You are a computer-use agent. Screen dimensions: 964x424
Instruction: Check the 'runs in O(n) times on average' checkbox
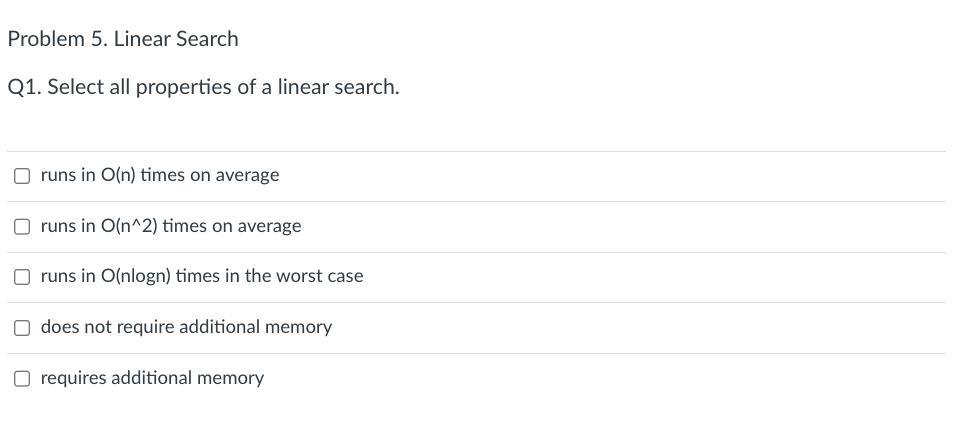[22, 176]
